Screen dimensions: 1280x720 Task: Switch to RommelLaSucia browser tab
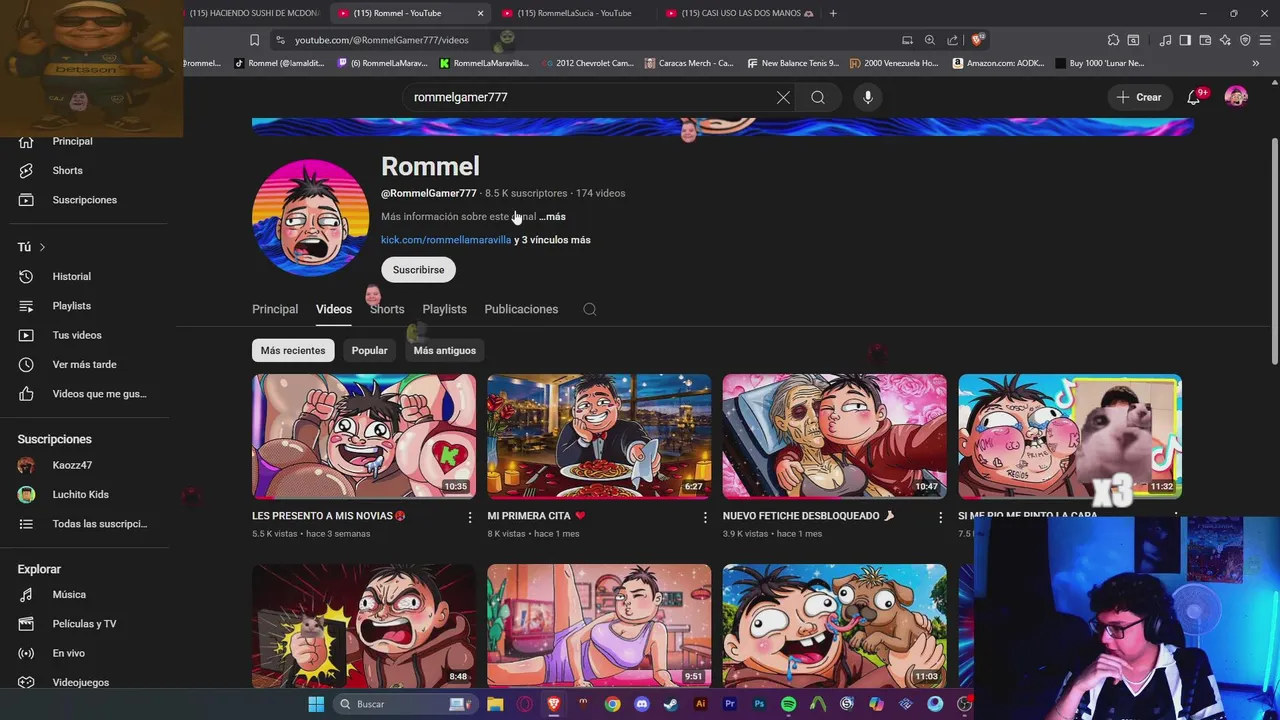pos(573,13)
